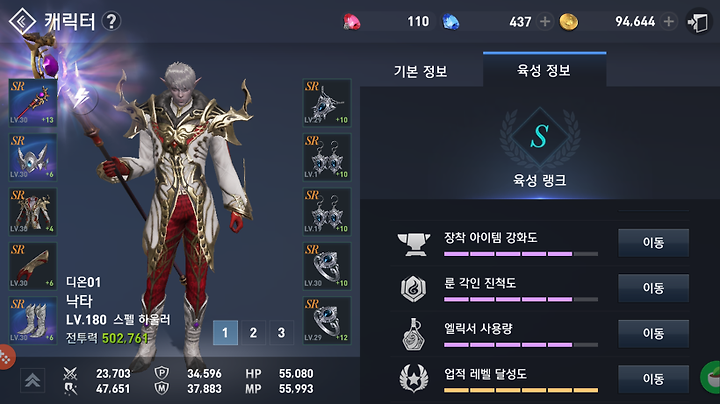720x404 pixels.
Task: Go back using the diamond arrow icon
Action: point(22,21)
